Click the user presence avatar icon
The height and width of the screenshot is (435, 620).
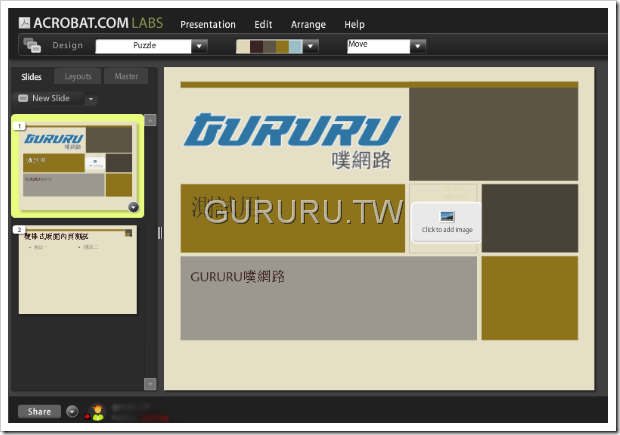coord(97,412)
